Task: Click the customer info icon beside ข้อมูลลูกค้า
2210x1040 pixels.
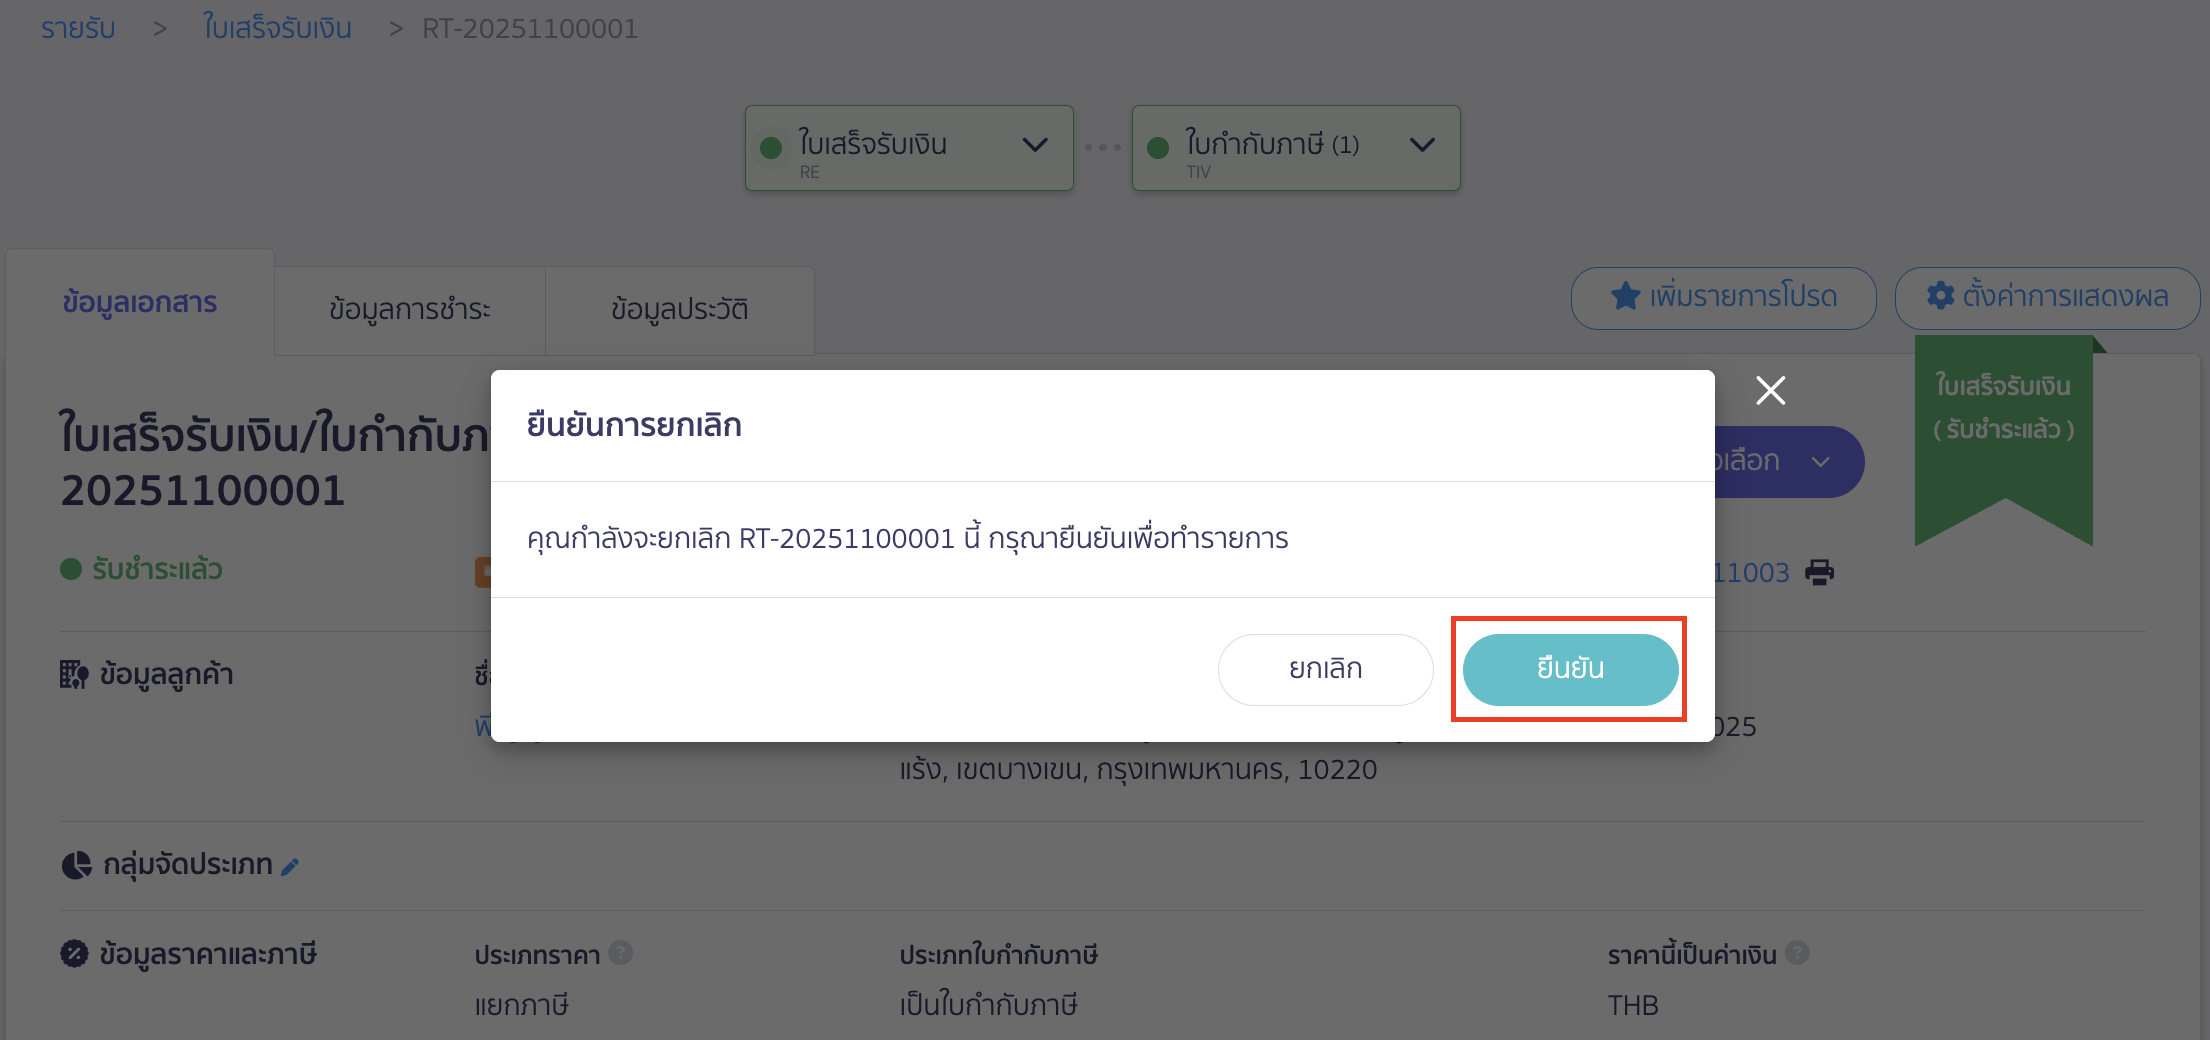Action: [x=74, y=673]
